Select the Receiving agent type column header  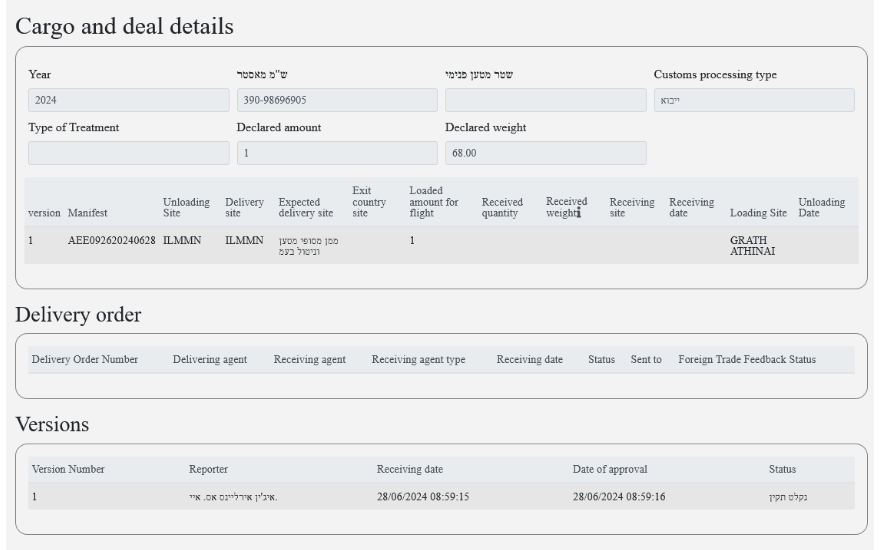418,359
